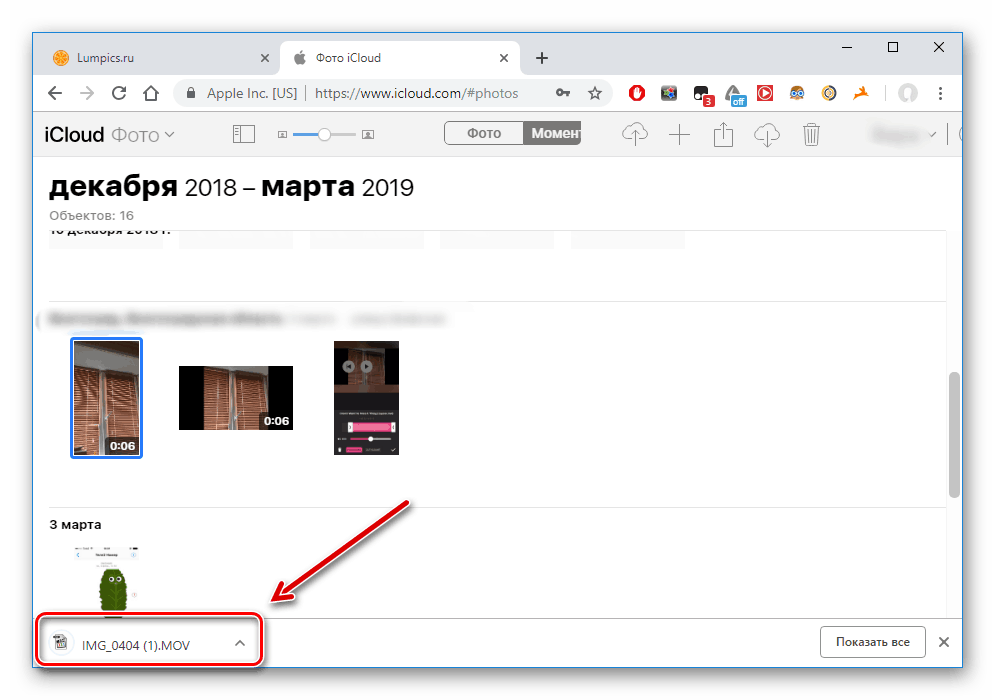The image size is (995, 700).
Task: Open the red play button extension
Action: [x=765, y=93]
